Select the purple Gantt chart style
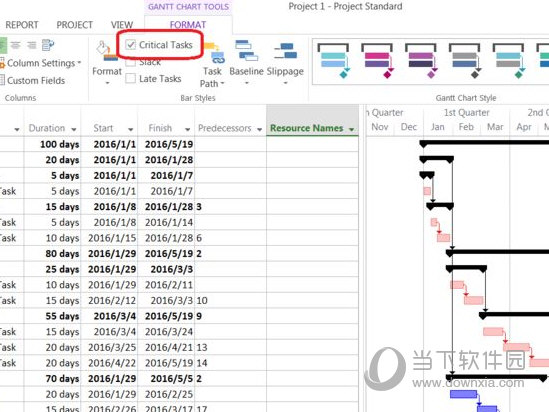This screenshot has width=549, height=412. [x=421, y=61]
